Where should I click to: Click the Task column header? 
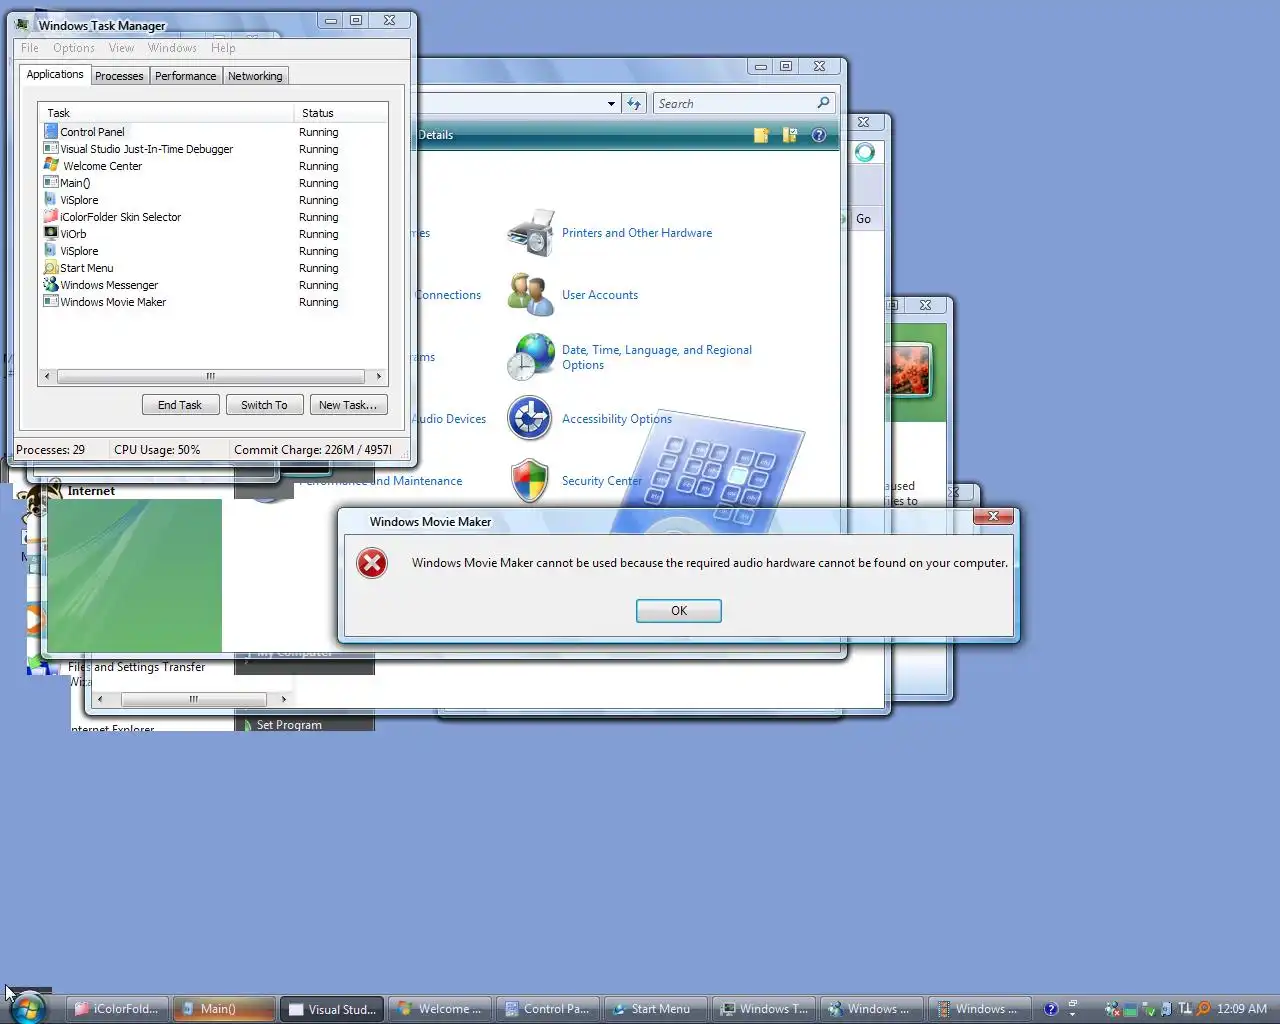(x=166, y=113)
